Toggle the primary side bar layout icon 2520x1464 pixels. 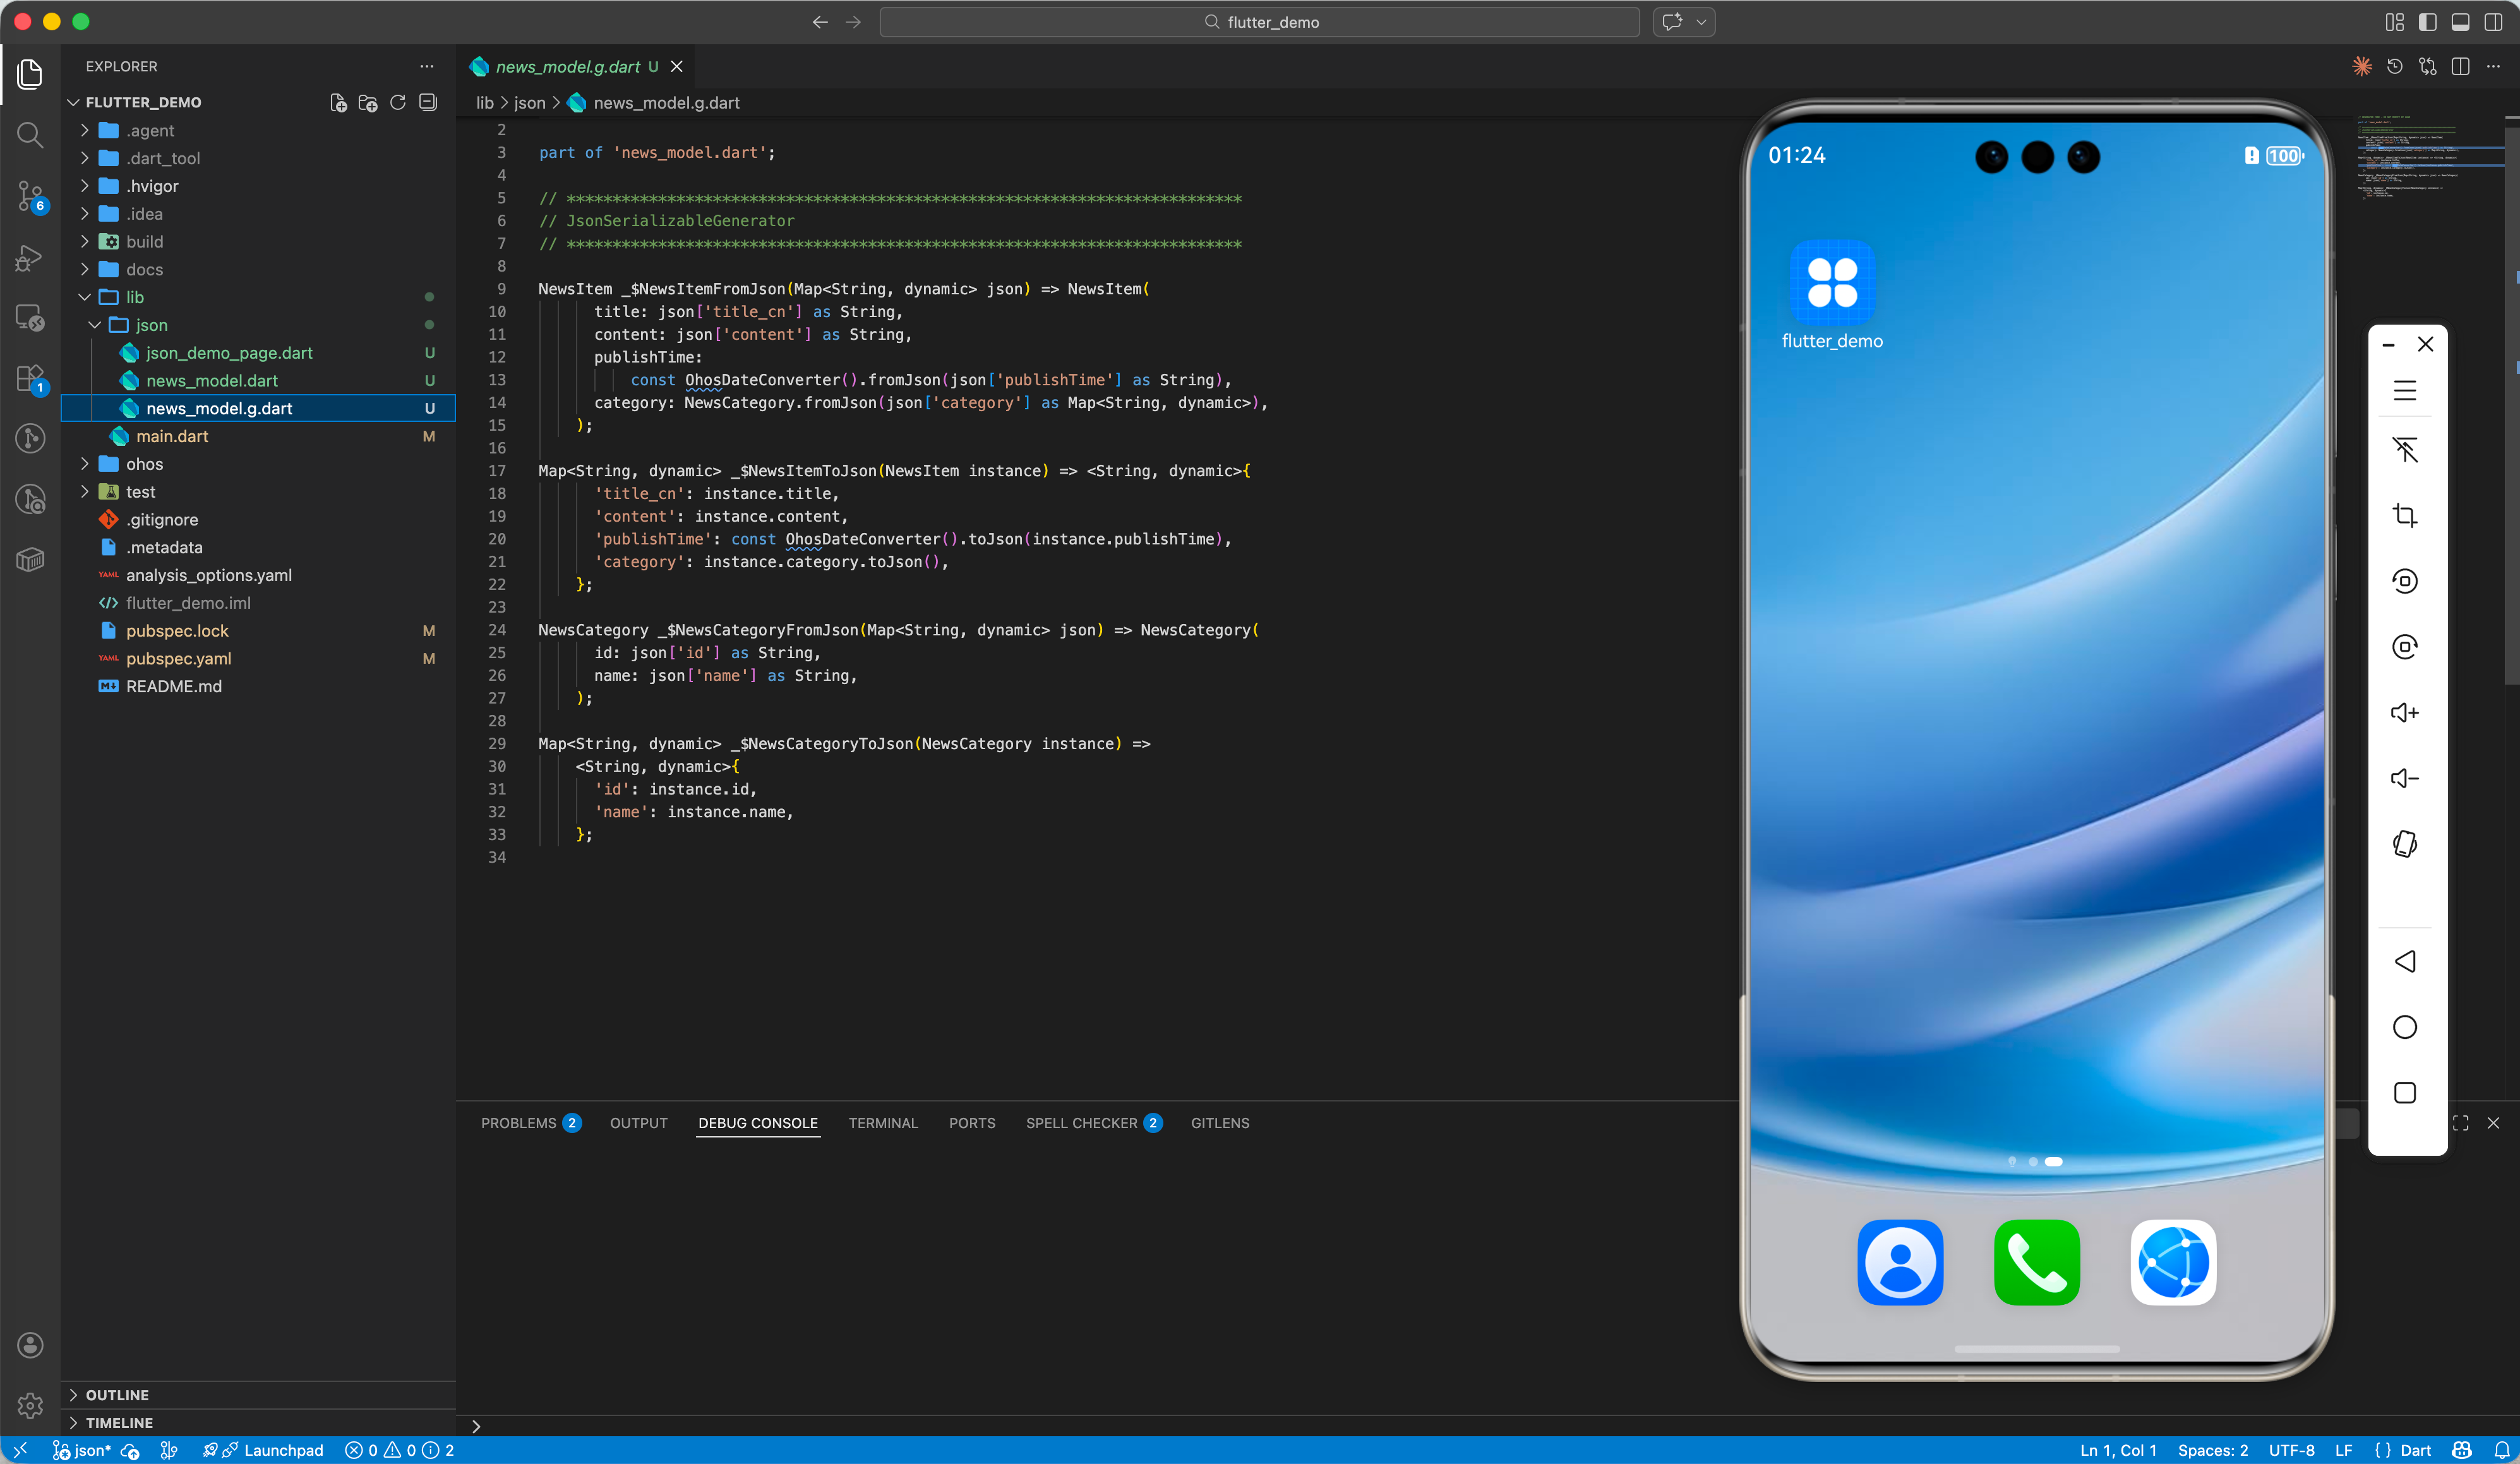tap(2427, 22)
